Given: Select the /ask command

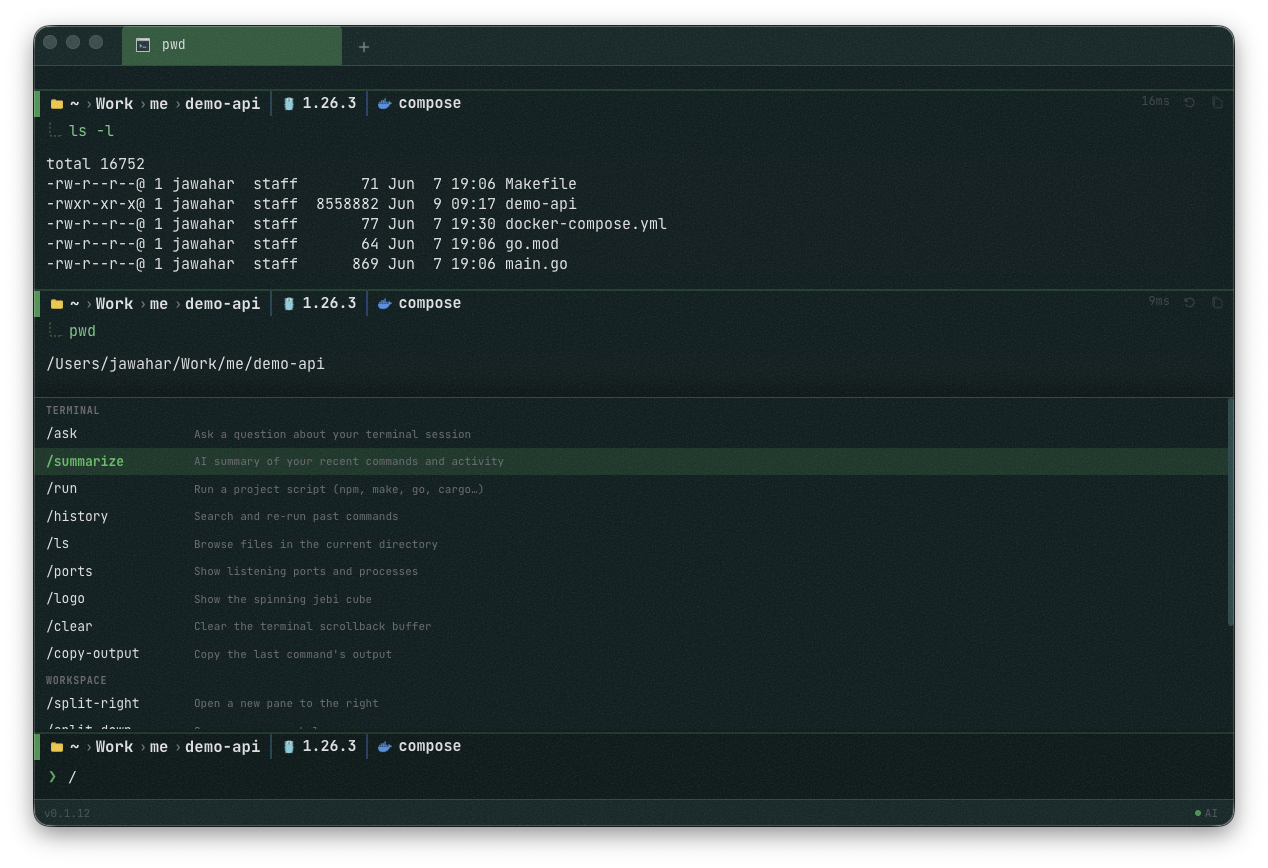Looking at the screenshot, I should (631, 434).
